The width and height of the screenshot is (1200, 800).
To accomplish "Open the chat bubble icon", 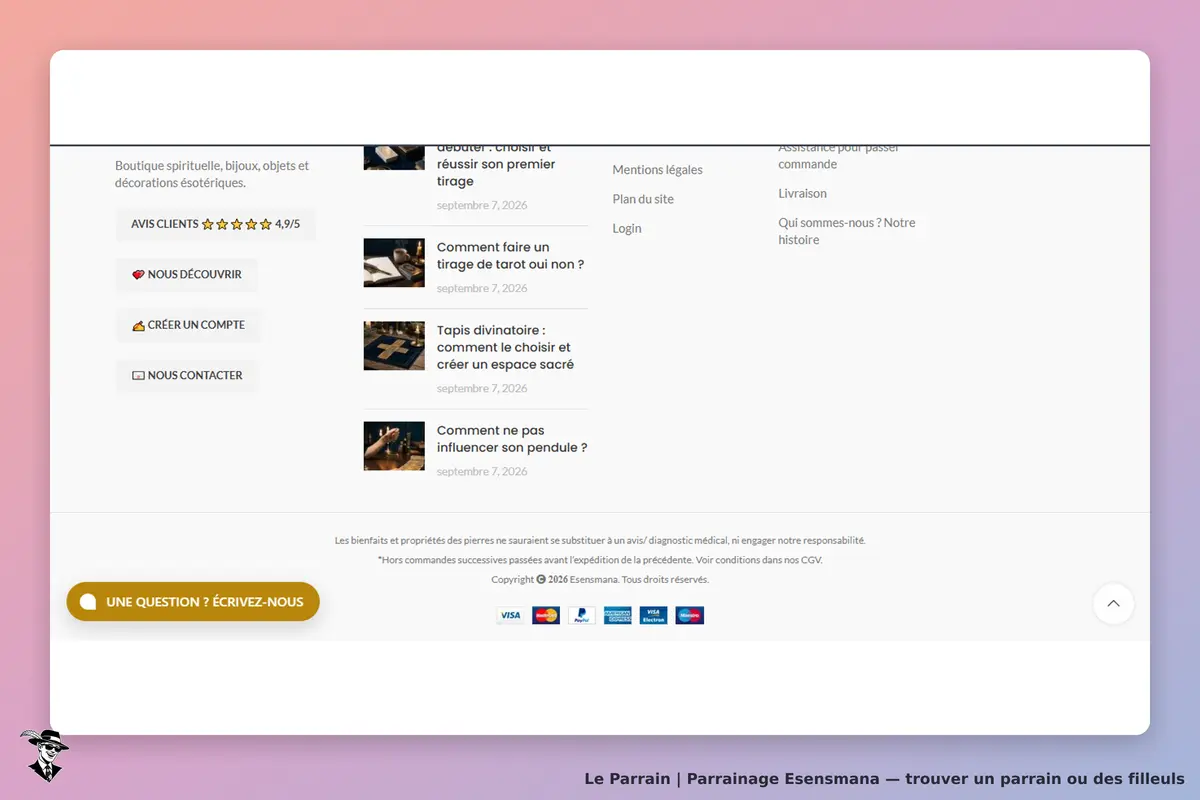I will (x=88, y=602).
